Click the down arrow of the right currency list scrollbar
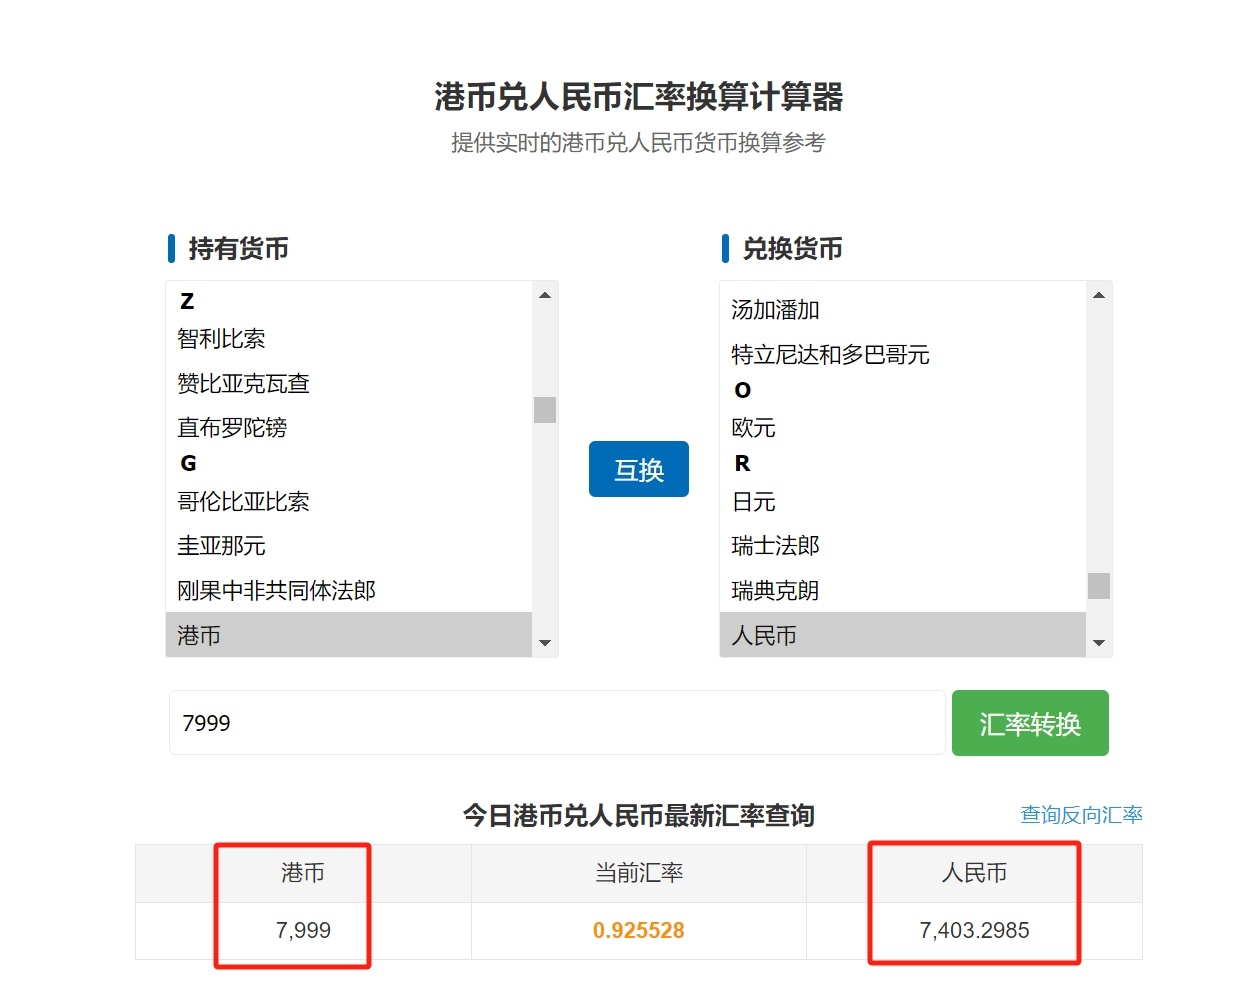 tap(1099, 643)
